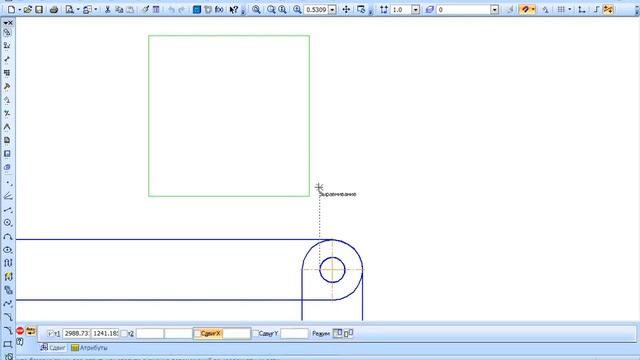Click the first т2 coordinate field
This screenshot has height=360, width=640.
tap(150, 333)
